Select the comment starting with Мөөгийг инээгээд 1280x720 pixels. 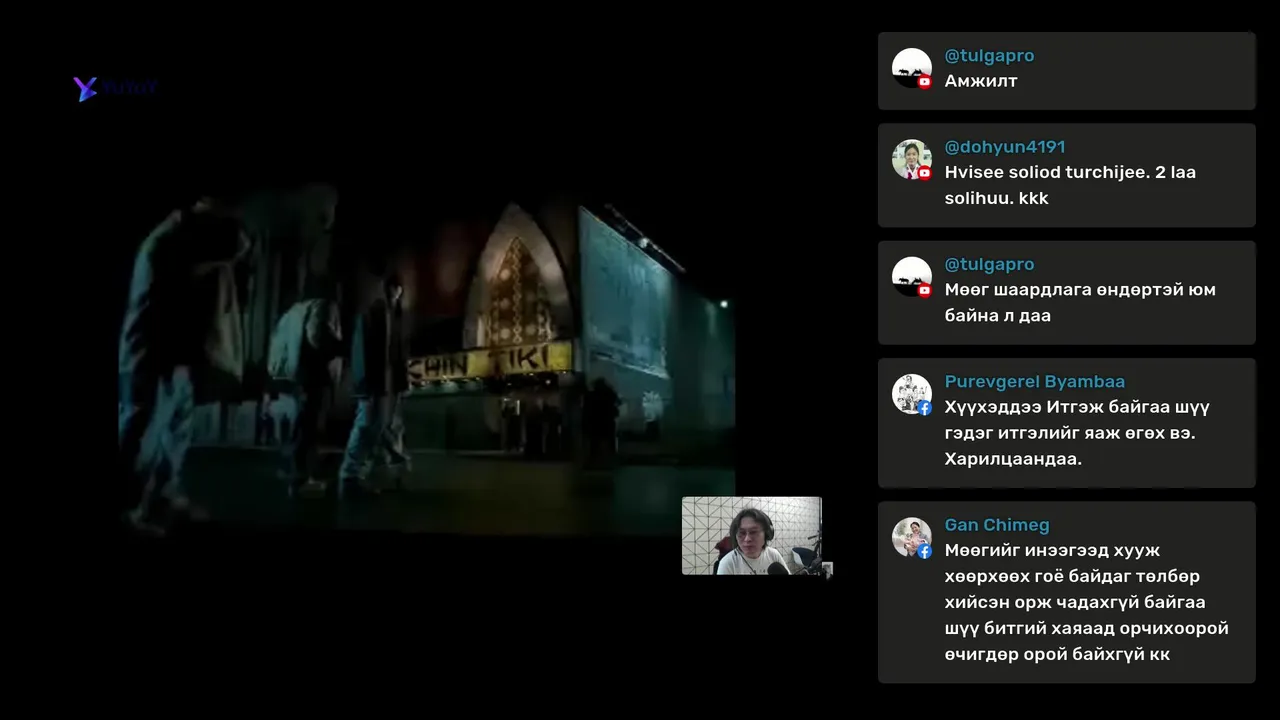[1087, 602]
